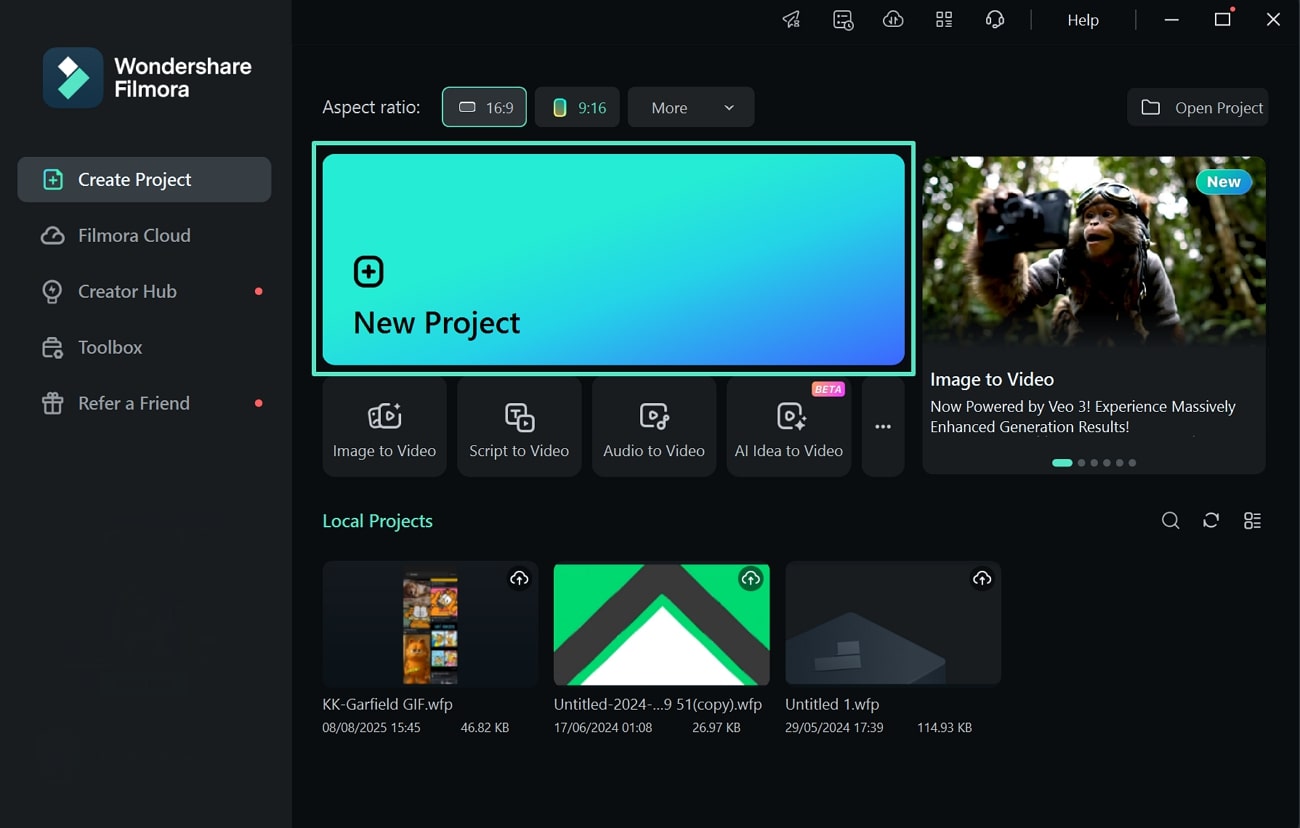Open Filmora Cloud in sidebar

tap(144, 236)
